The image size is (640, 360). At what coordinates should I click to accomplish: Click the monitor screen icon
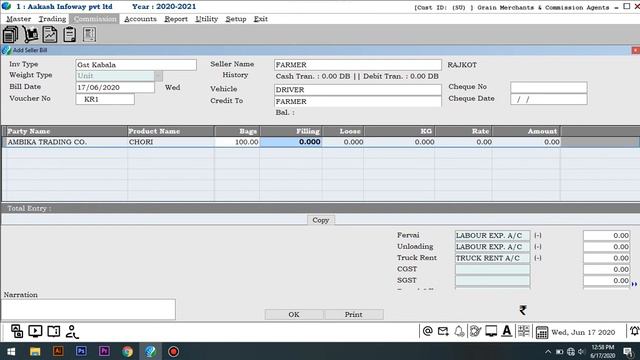coord(491,331)
